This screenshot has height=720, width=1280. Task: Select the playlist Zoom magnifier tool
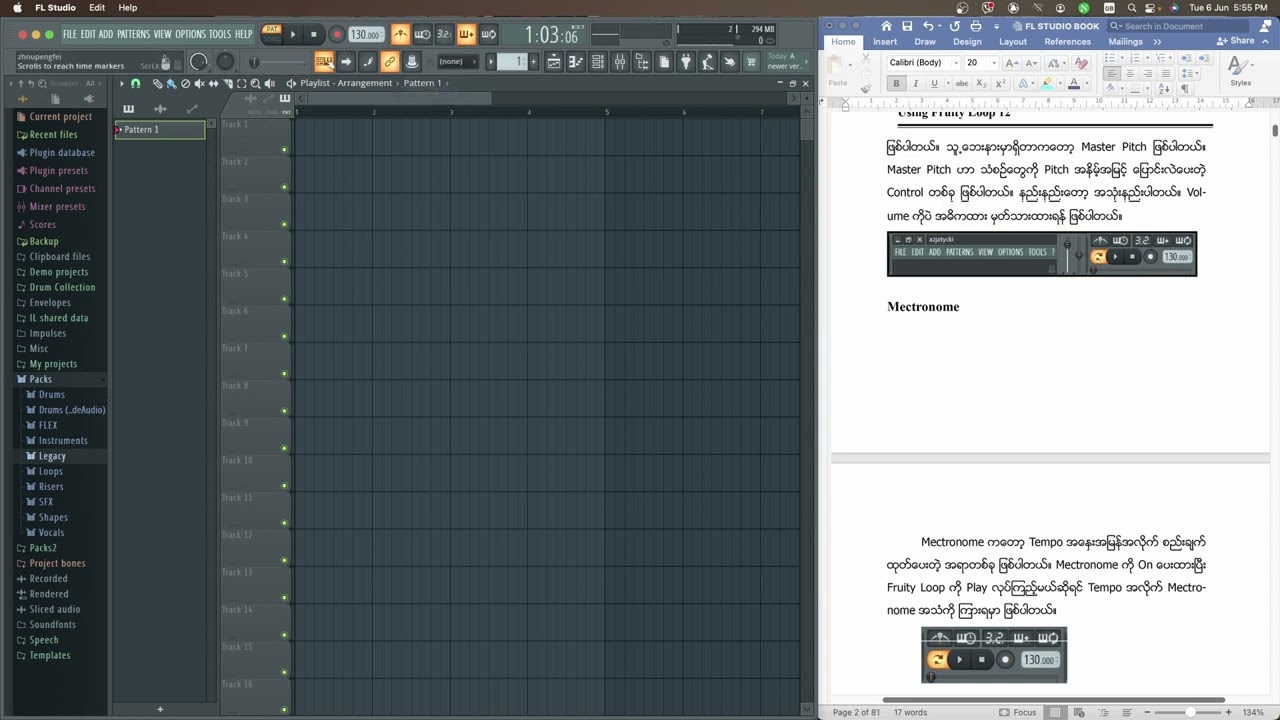point(255,84)
